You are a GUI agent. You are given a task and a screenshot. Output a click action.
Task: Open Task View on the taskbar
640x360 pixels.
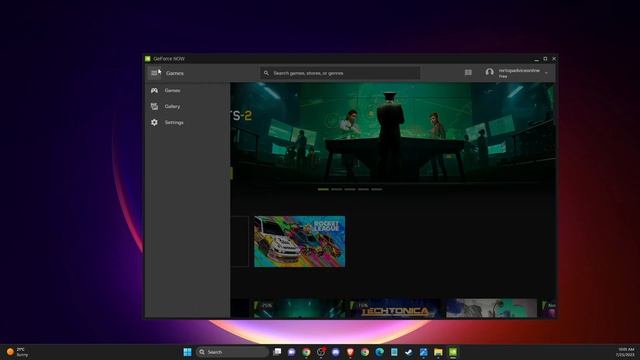click(x=277, y=352)
